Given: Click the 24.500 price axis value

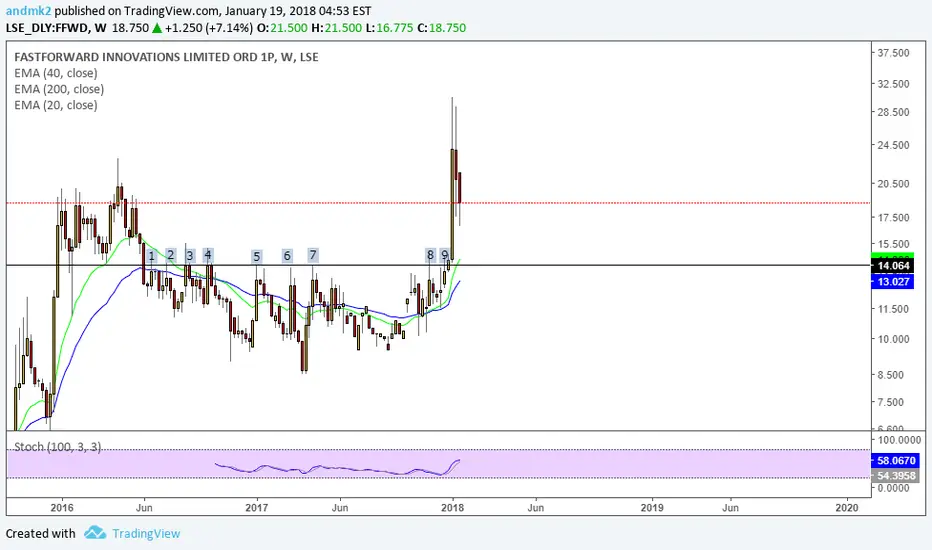Looking at the screenshot, I should point(893,145).
